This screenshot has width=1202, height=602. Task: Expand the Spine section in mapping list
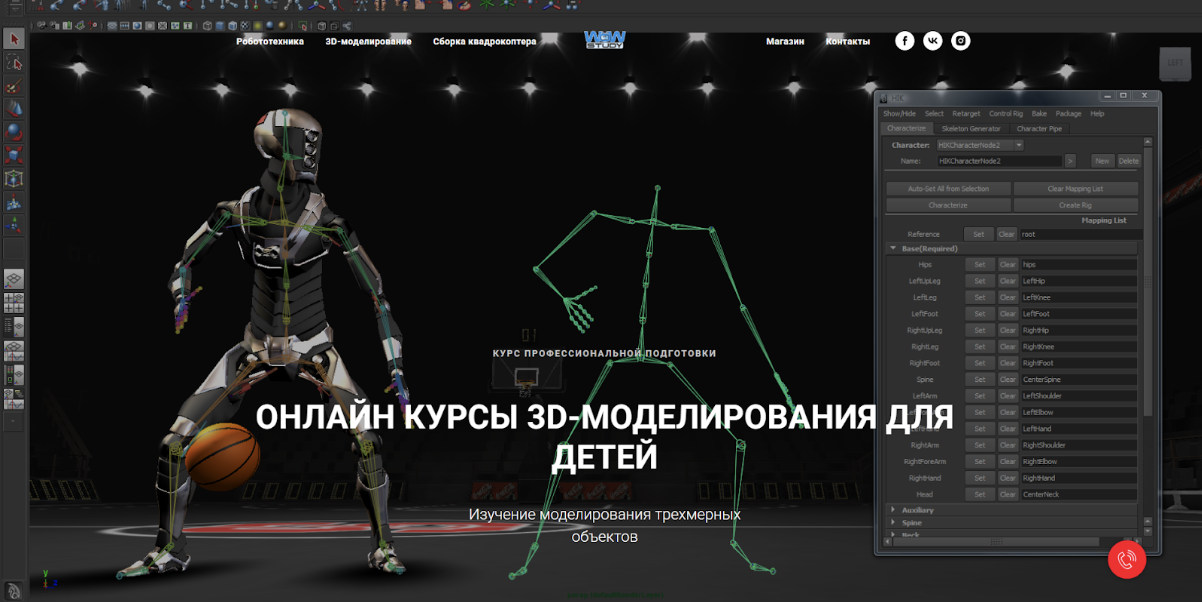click(892, 523)
